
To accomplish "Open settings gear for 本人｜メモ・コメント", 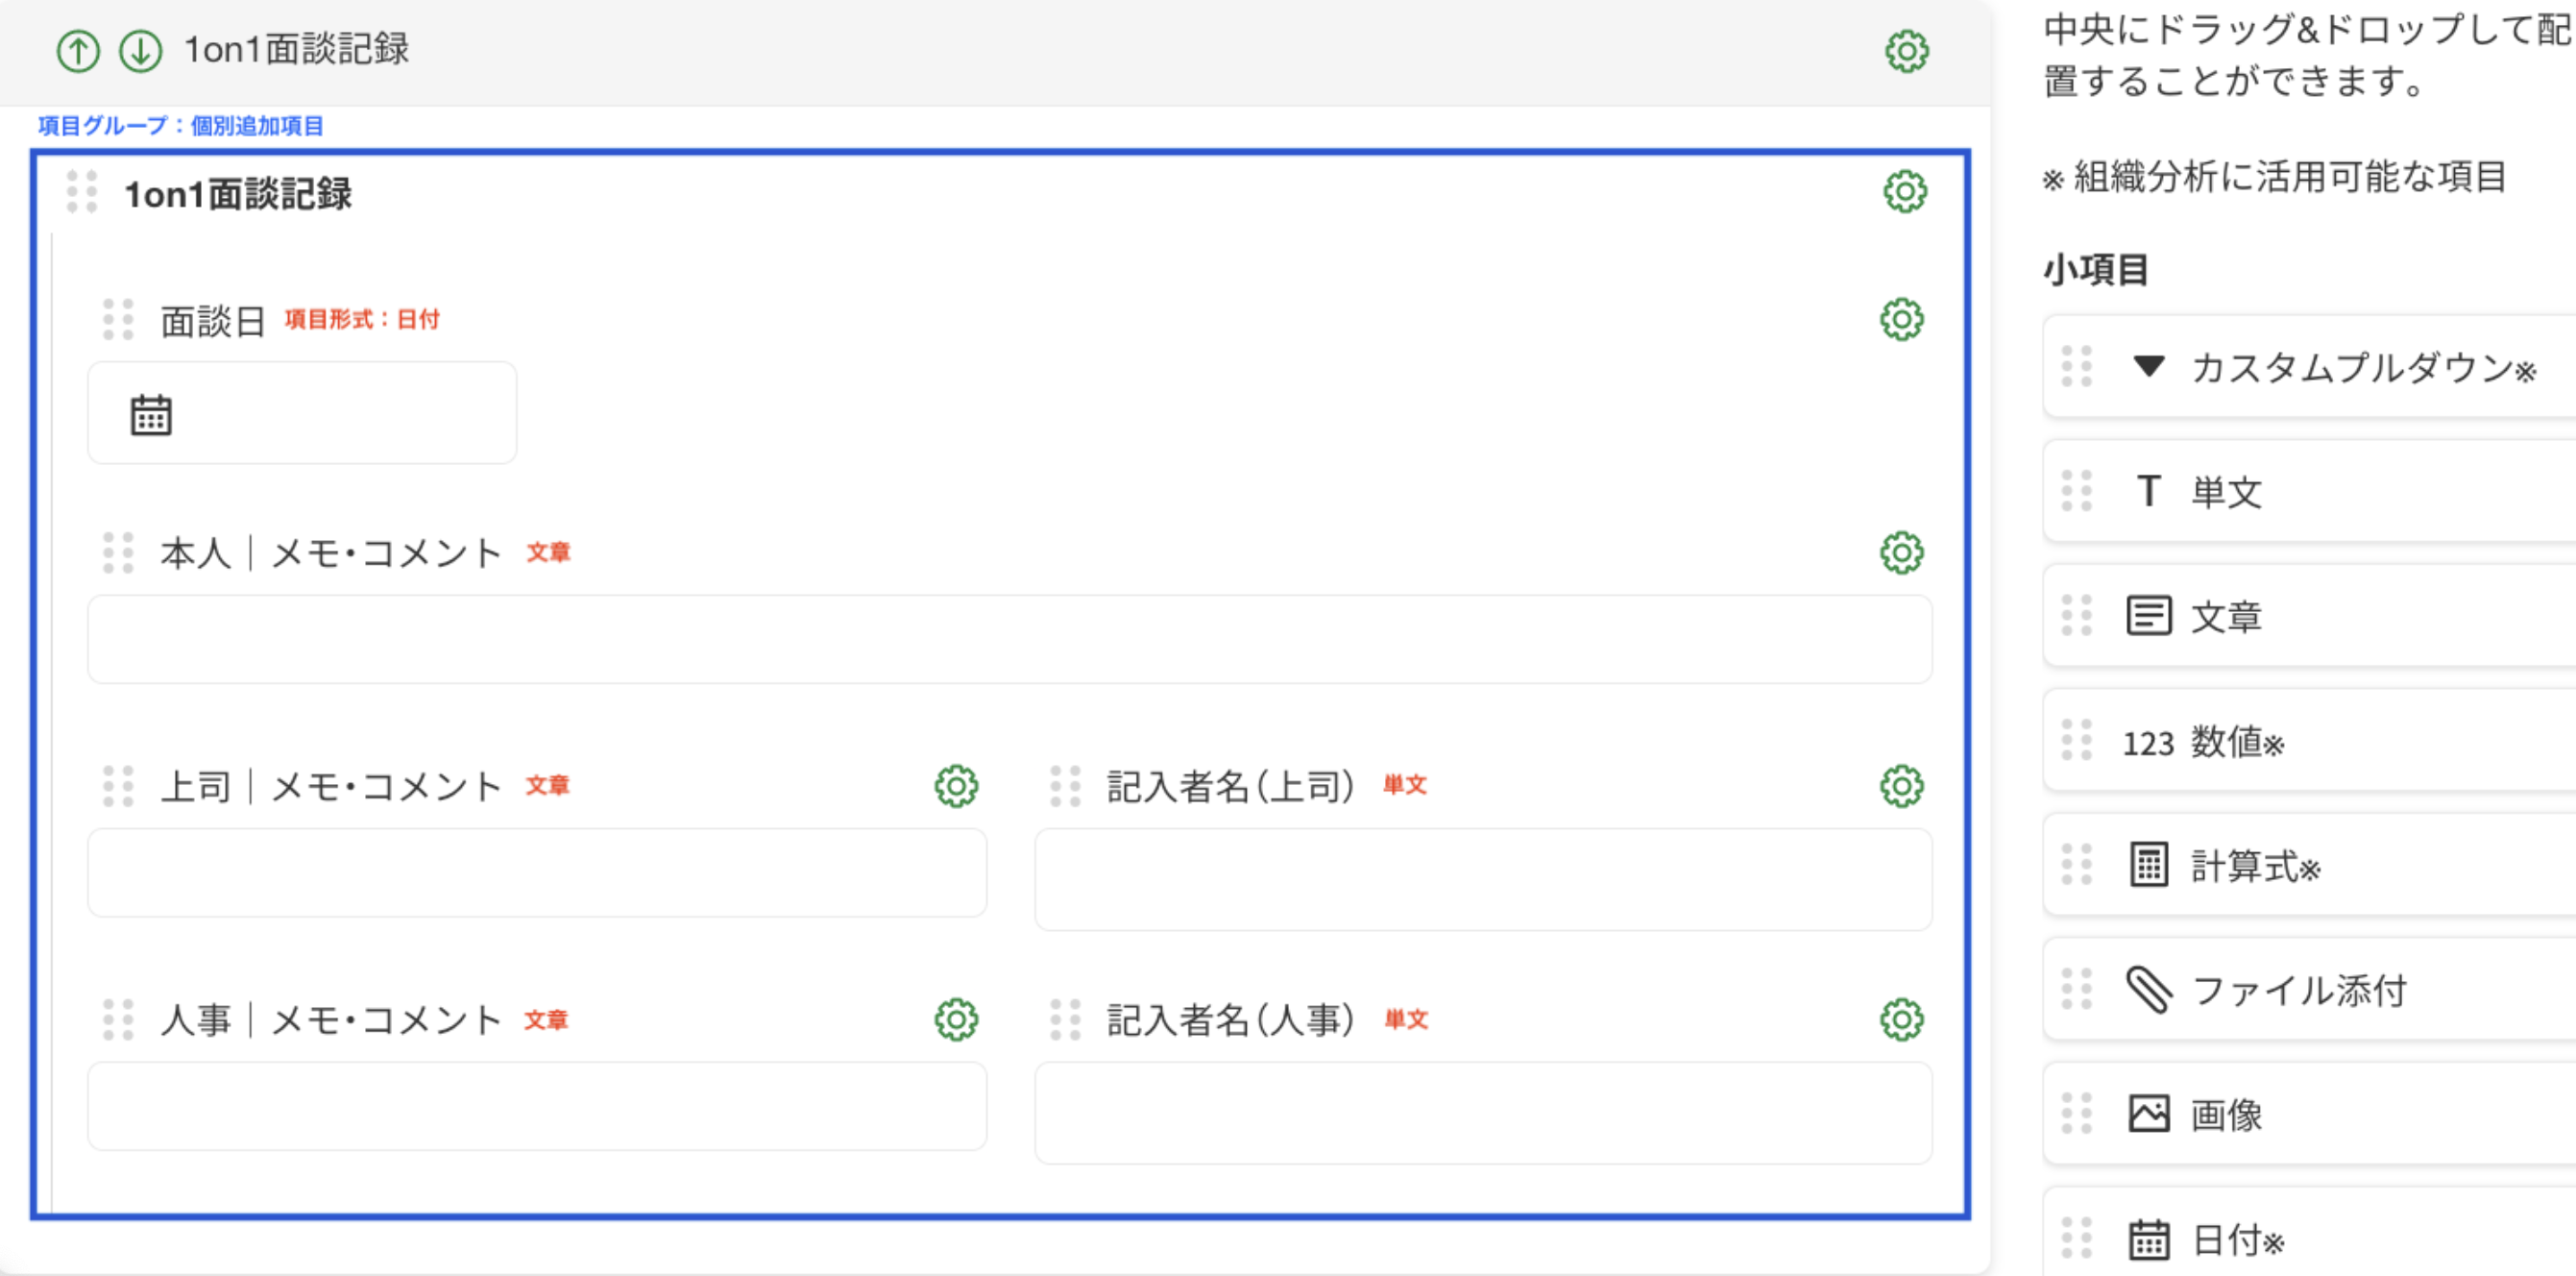I will tap(1901, 552).
